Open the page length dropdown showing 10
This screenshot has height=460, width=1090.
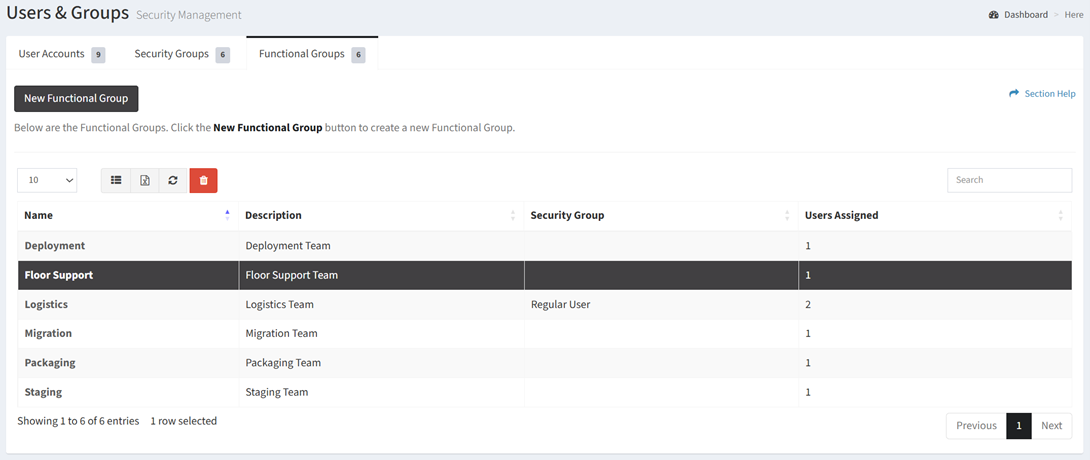click(47, 180)
